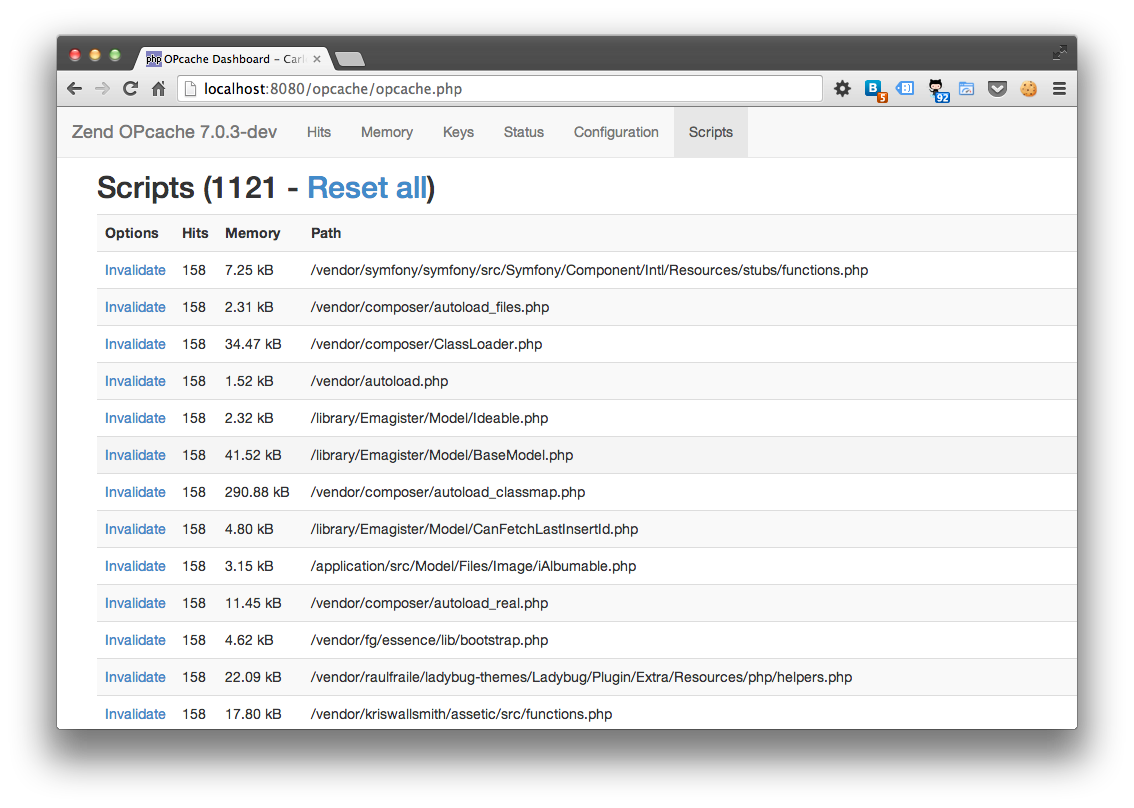
Task: Click the 22.09 kB memory value
Action: click(253, 677)
